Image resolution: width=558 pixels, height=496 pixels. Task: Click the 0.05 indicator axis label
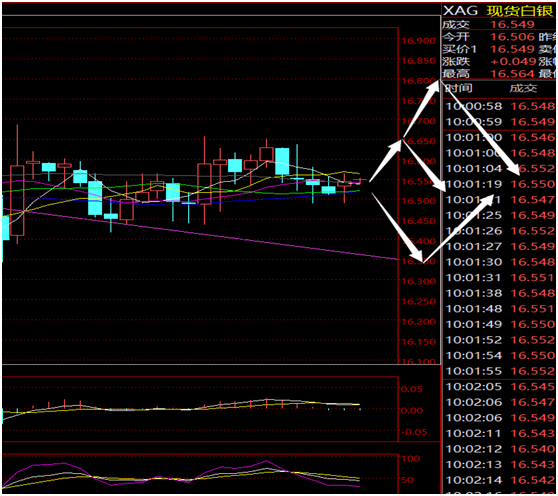coord(411,389)
